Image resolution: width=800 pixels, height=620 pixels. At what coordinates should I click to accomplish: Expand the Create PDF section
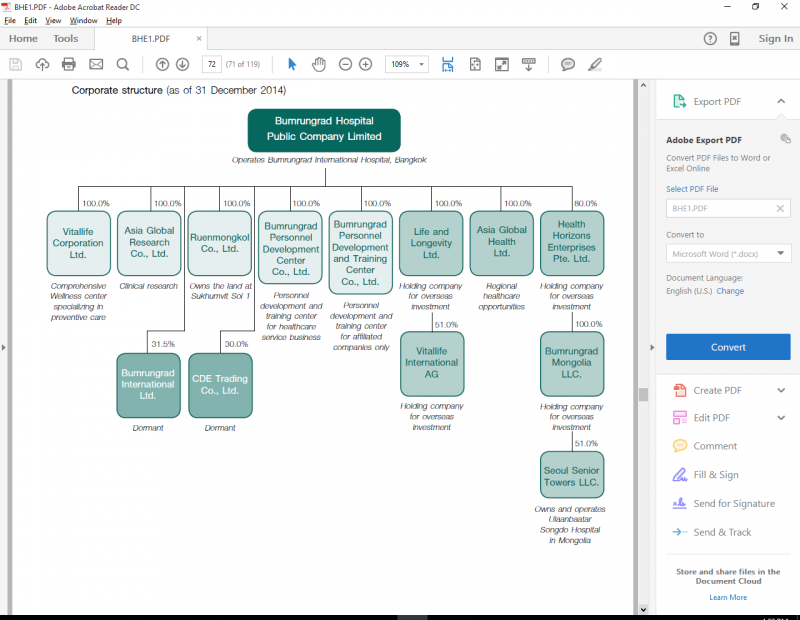click(781, 390)
